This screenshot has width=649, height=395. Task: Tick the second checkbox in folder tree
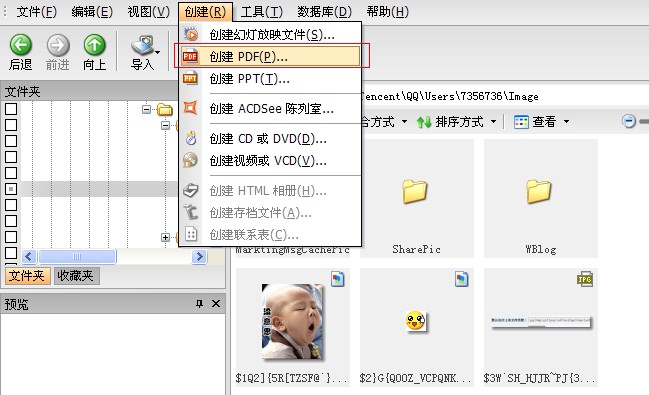click(11, 125)
